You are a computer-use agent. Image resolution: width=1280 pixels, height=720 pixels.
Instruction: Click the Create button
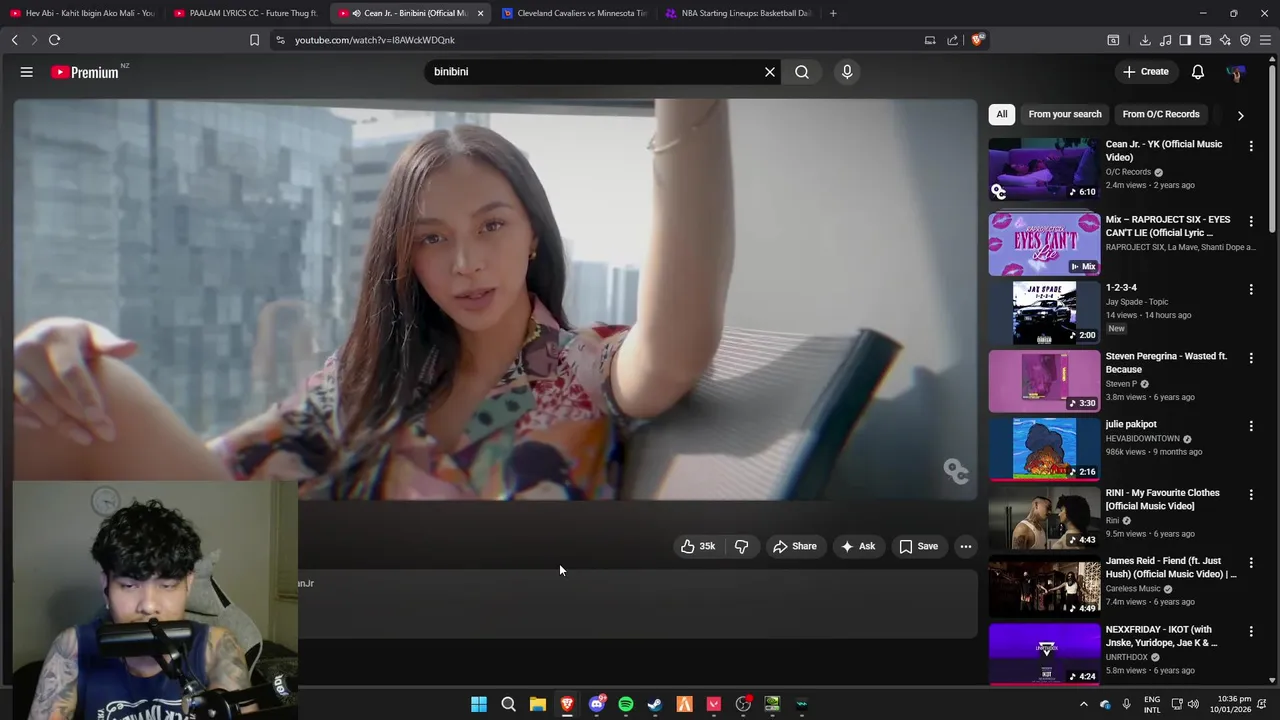(x=1145, y=72)
